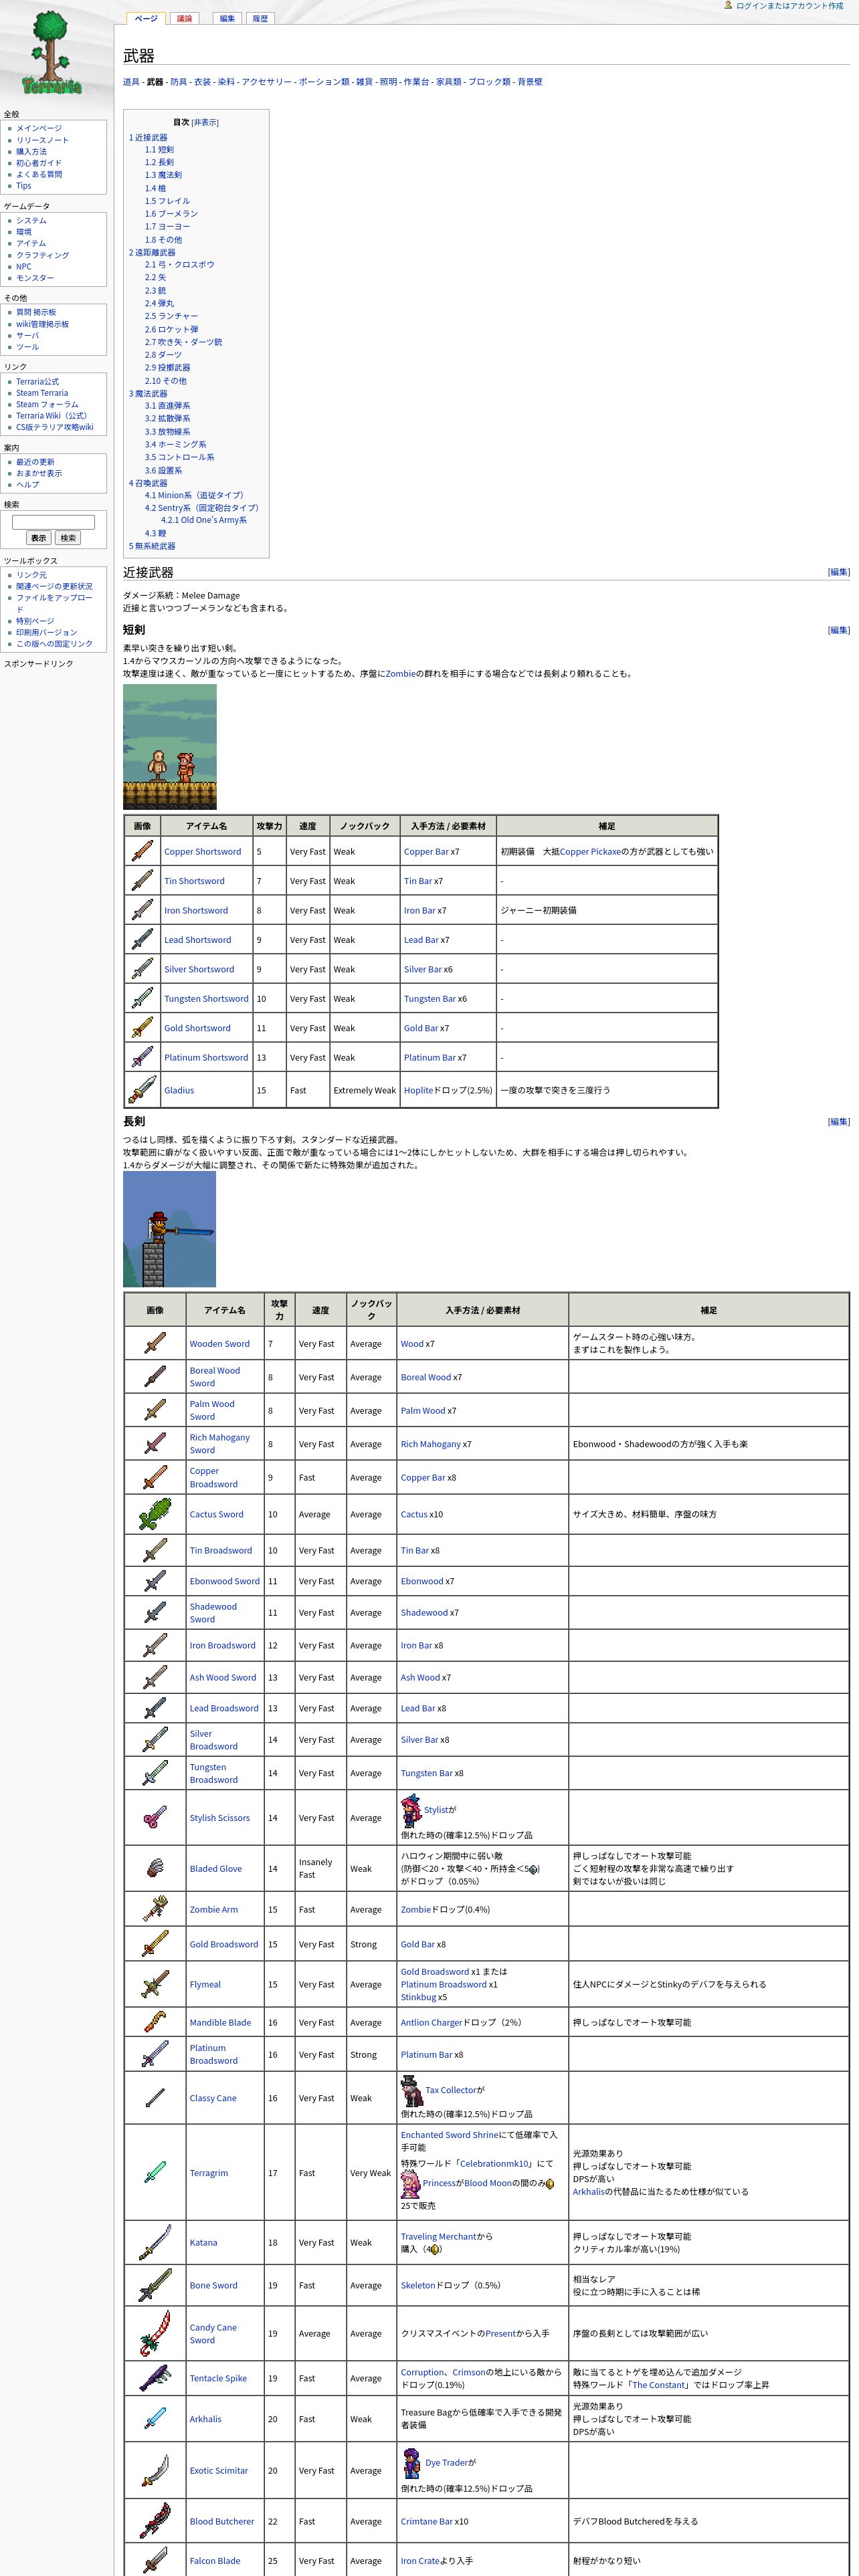
Task: Open Steam フォーラム sidebar link
Action: 47,404
